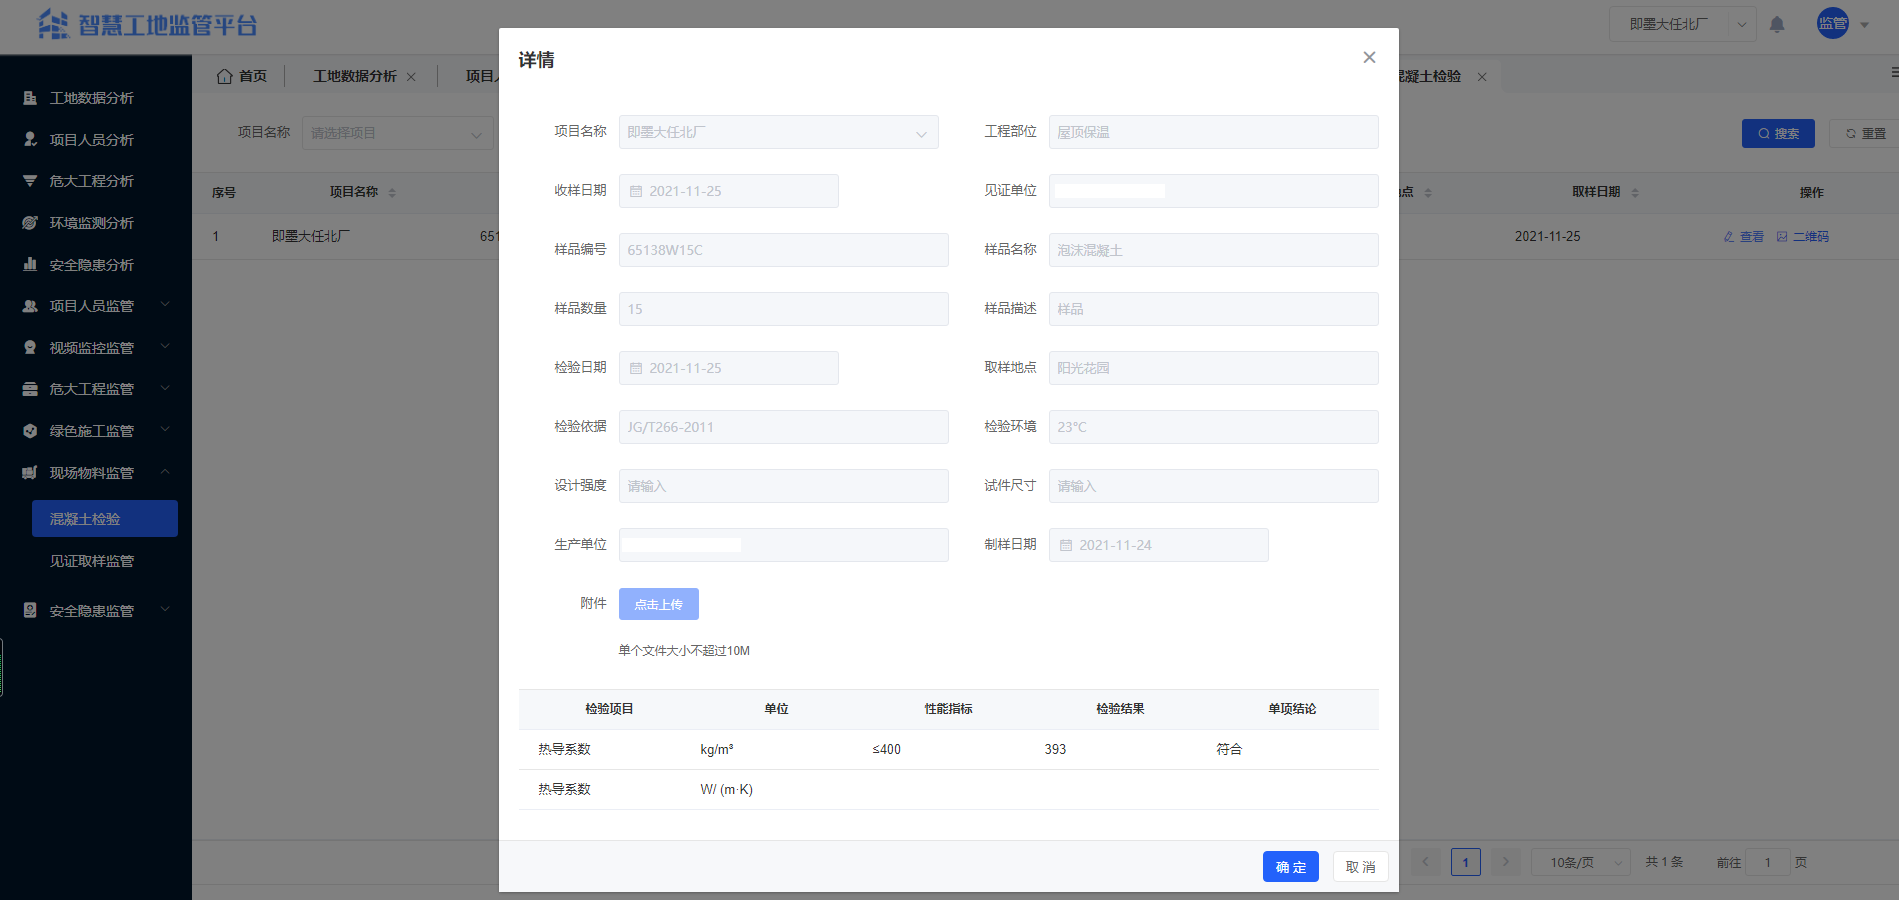Screen dimensions: 1899x900
Task: Collapse 现场物料监管 sidebar menu
Action: point(96,473)
